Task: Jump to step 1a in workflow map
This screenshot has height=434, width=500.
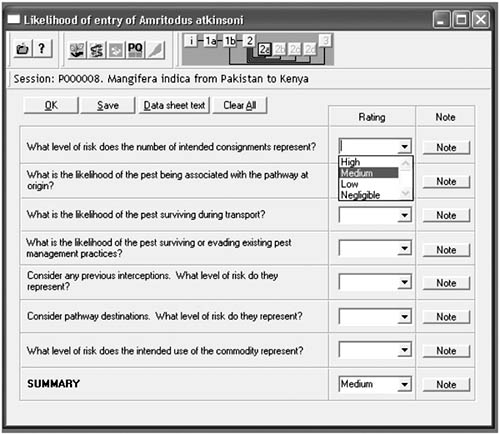Action: coord(210,41)
